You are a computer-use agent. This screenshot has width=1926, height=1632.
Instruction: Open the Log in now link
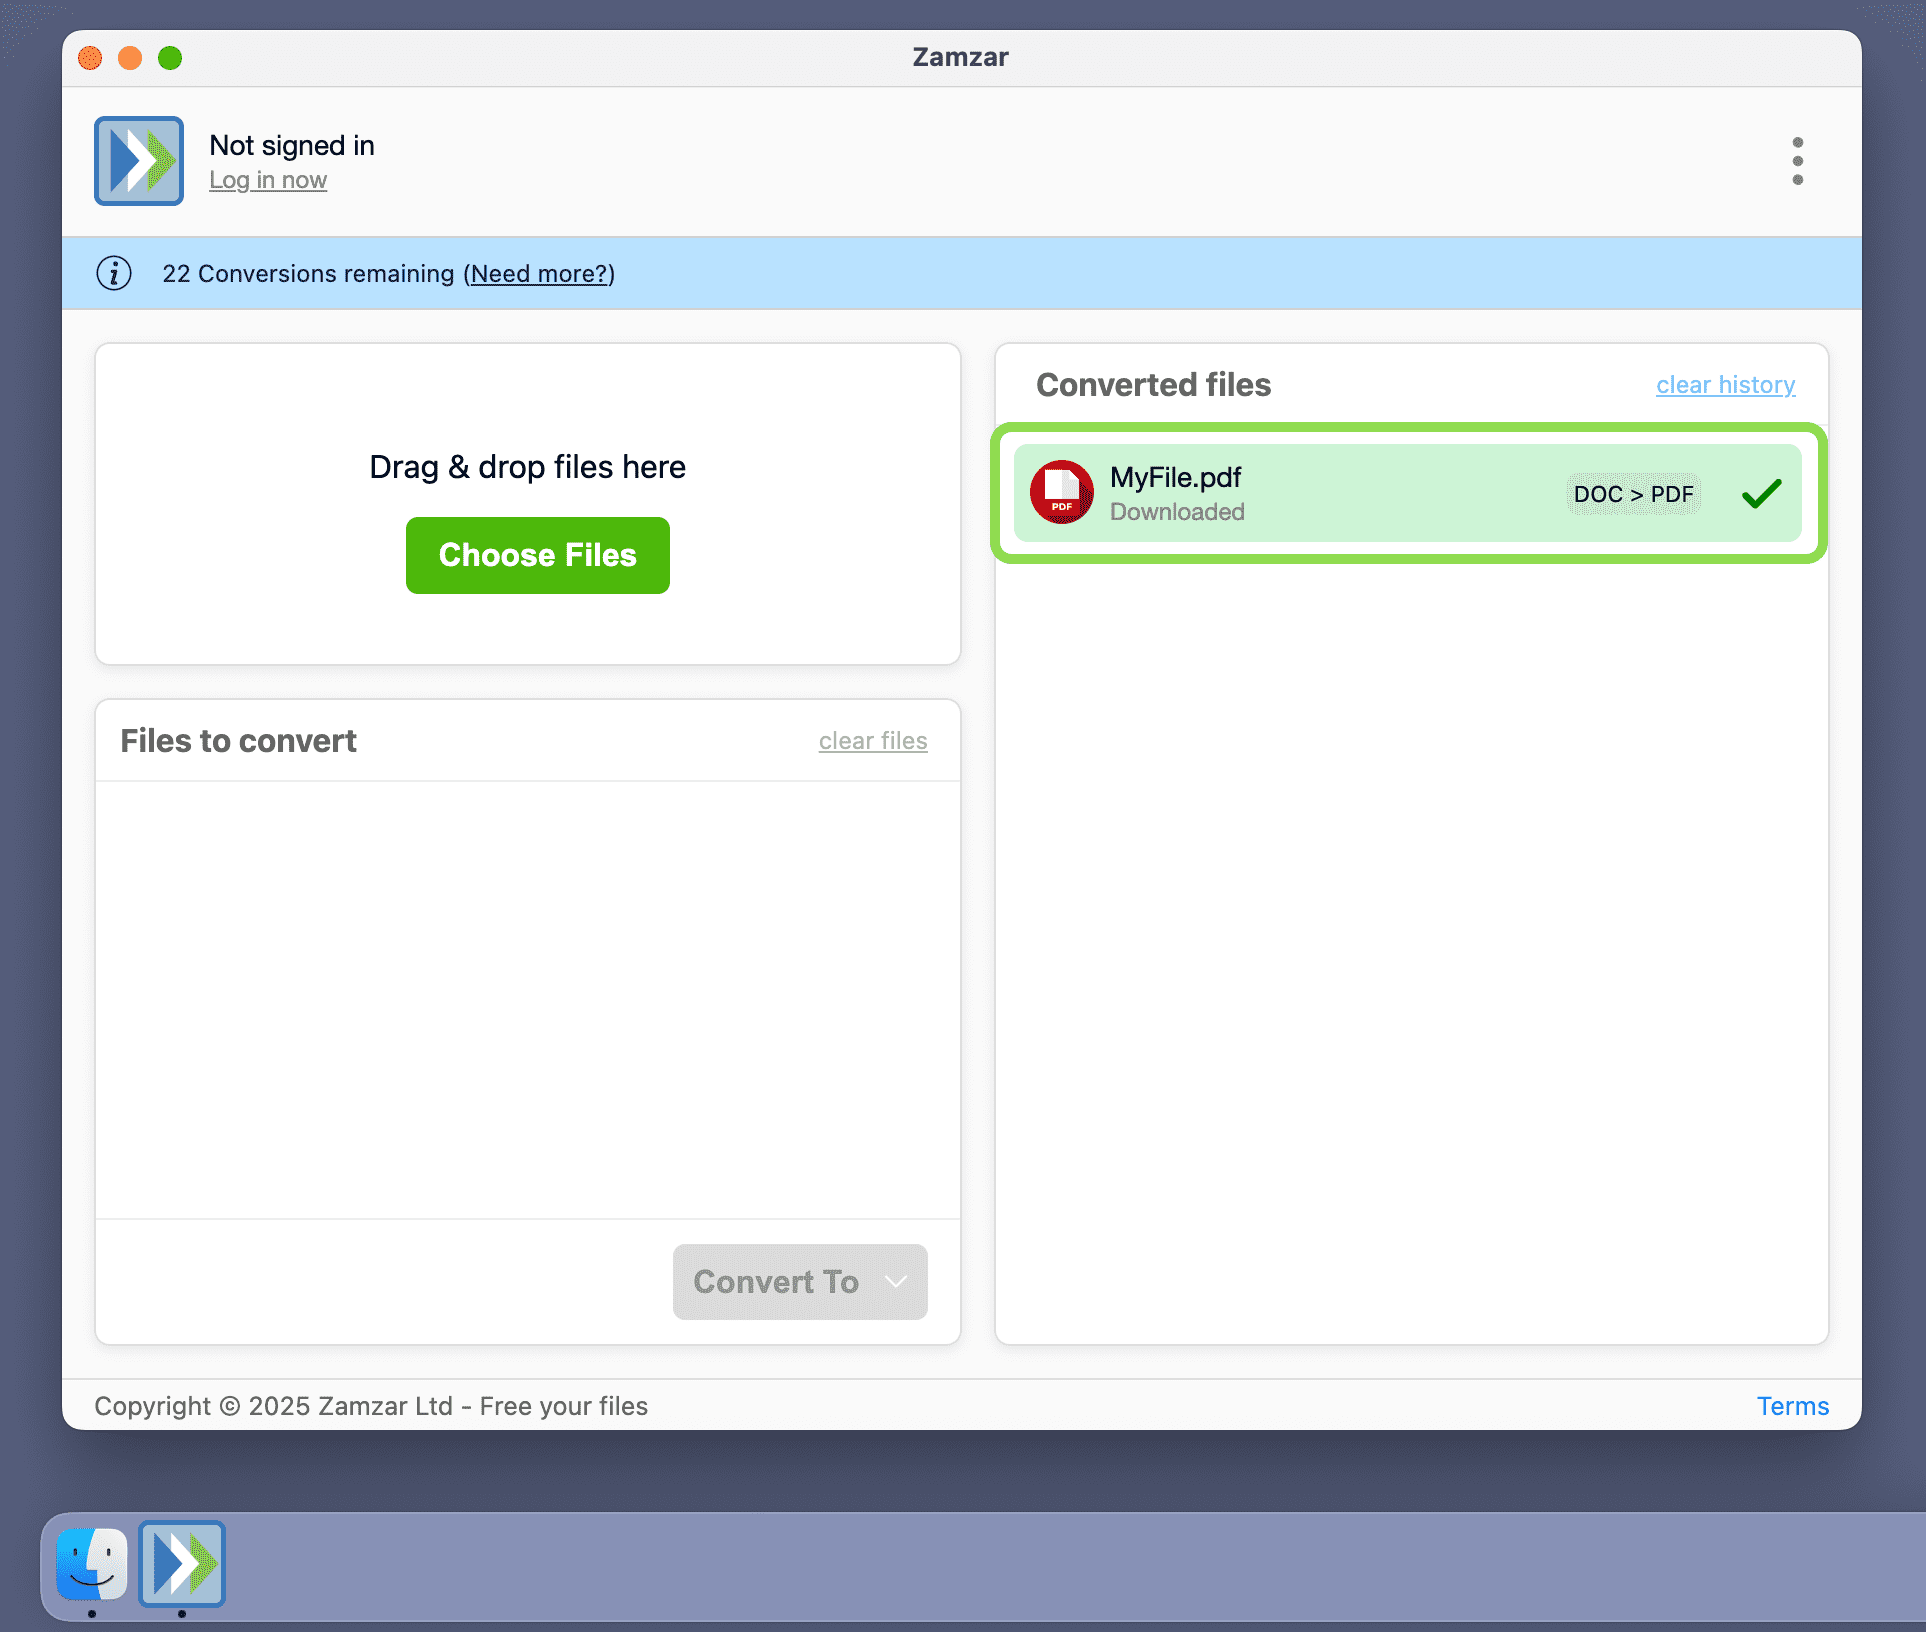click(267, 180)
